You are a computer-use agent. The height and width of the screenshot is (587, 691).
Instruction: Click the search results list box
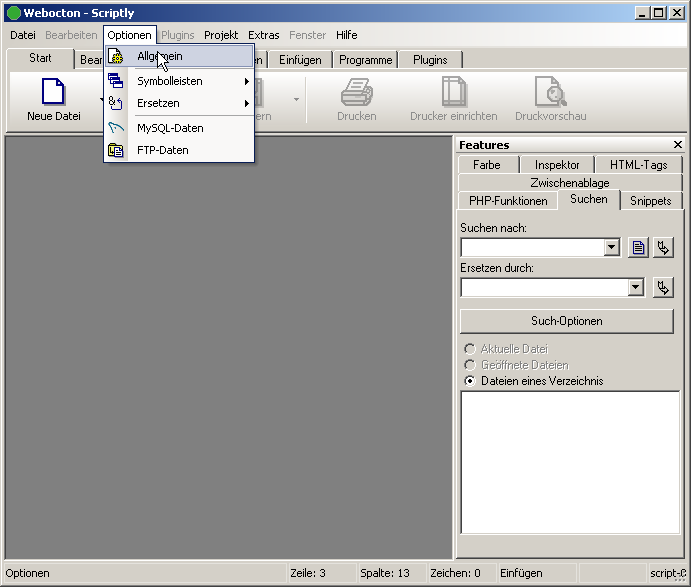coord(570,463)
